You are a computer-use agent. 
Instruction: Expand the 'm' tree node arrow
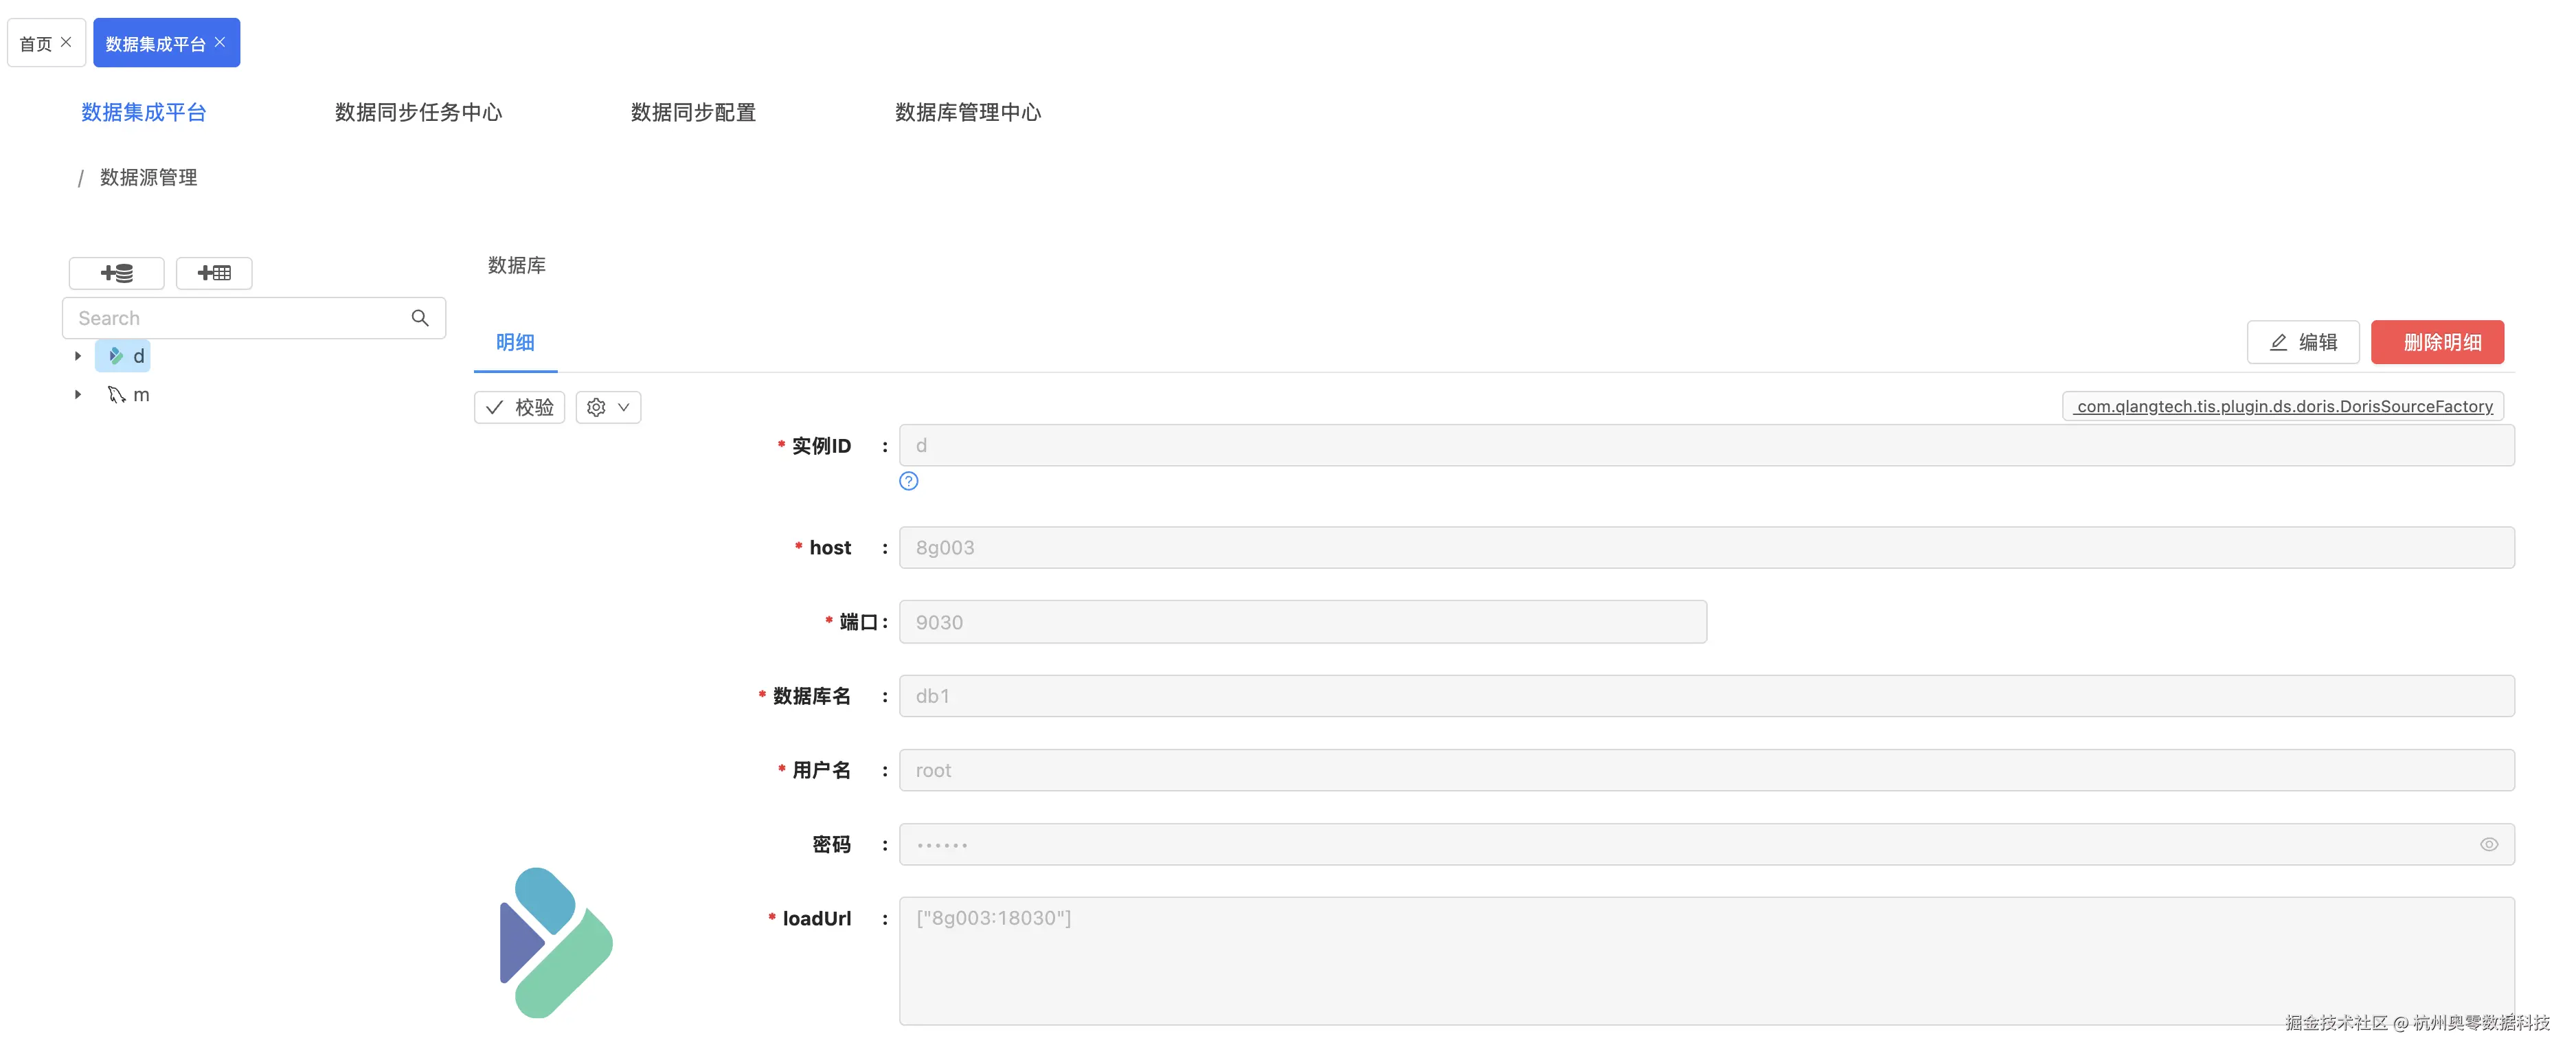coord(78,395)
